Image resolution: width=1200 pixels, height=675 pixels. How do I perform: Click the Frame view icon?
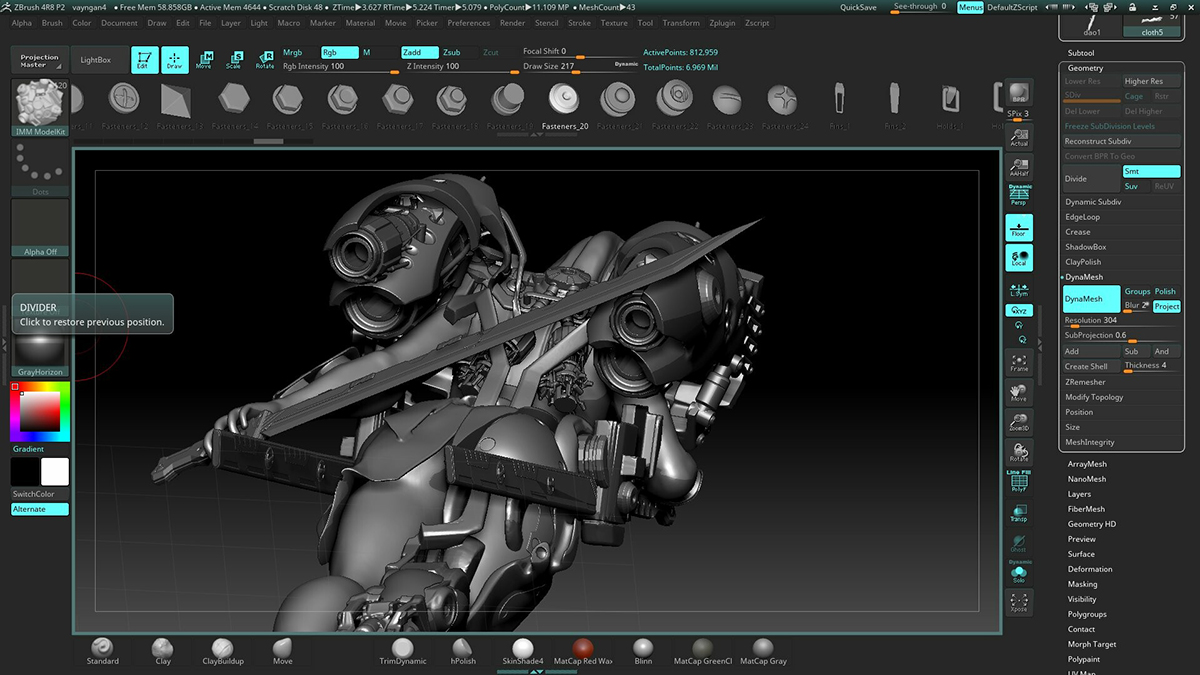[x=1018, y=363]
